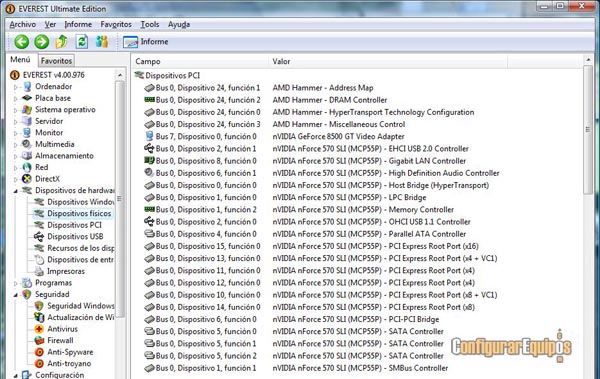Screen dimensions: 600x379
Task: Select the Programas tree item
Action: point(53,283)
